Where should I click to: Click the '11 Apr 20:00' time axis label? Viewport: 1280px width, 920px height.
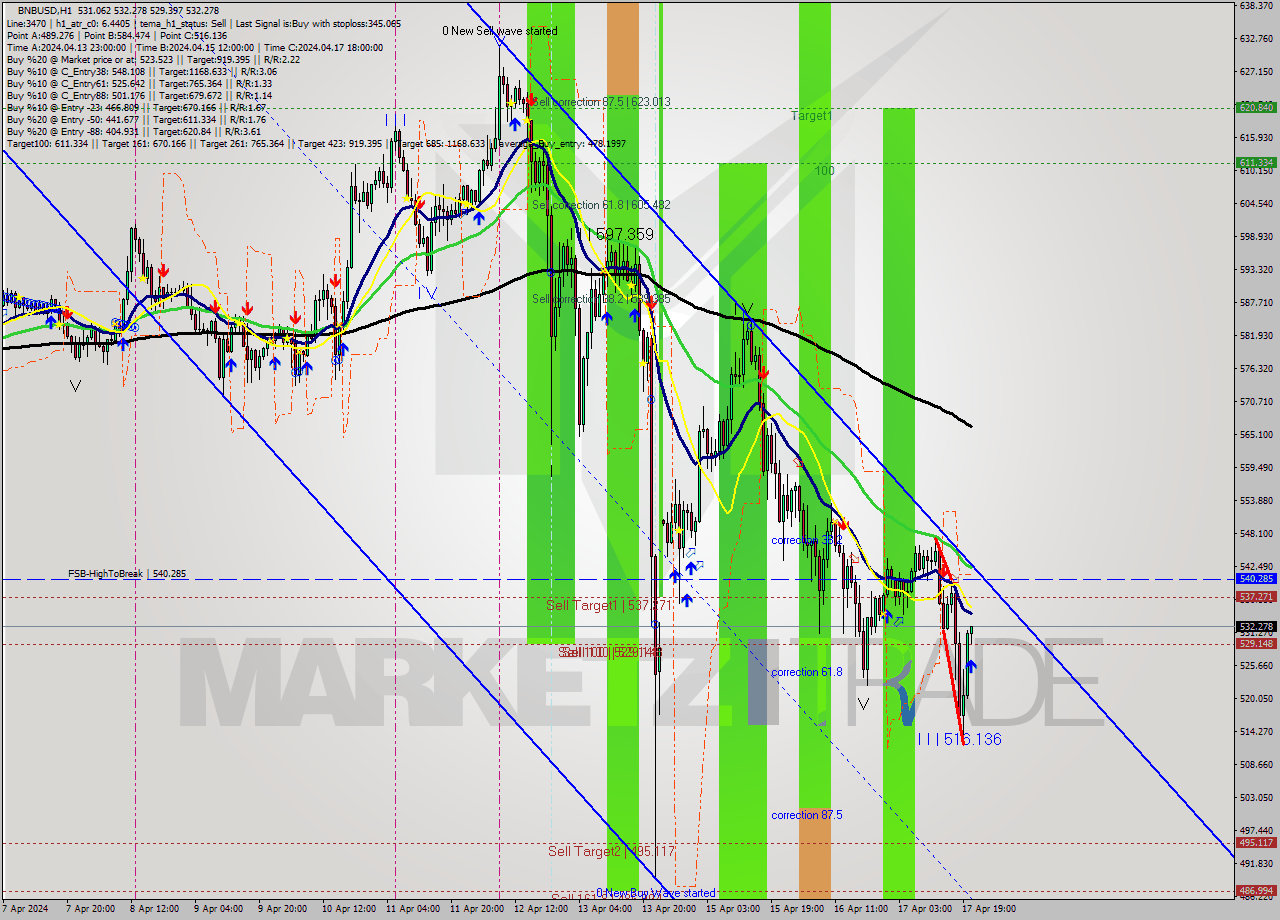point(478,909)
